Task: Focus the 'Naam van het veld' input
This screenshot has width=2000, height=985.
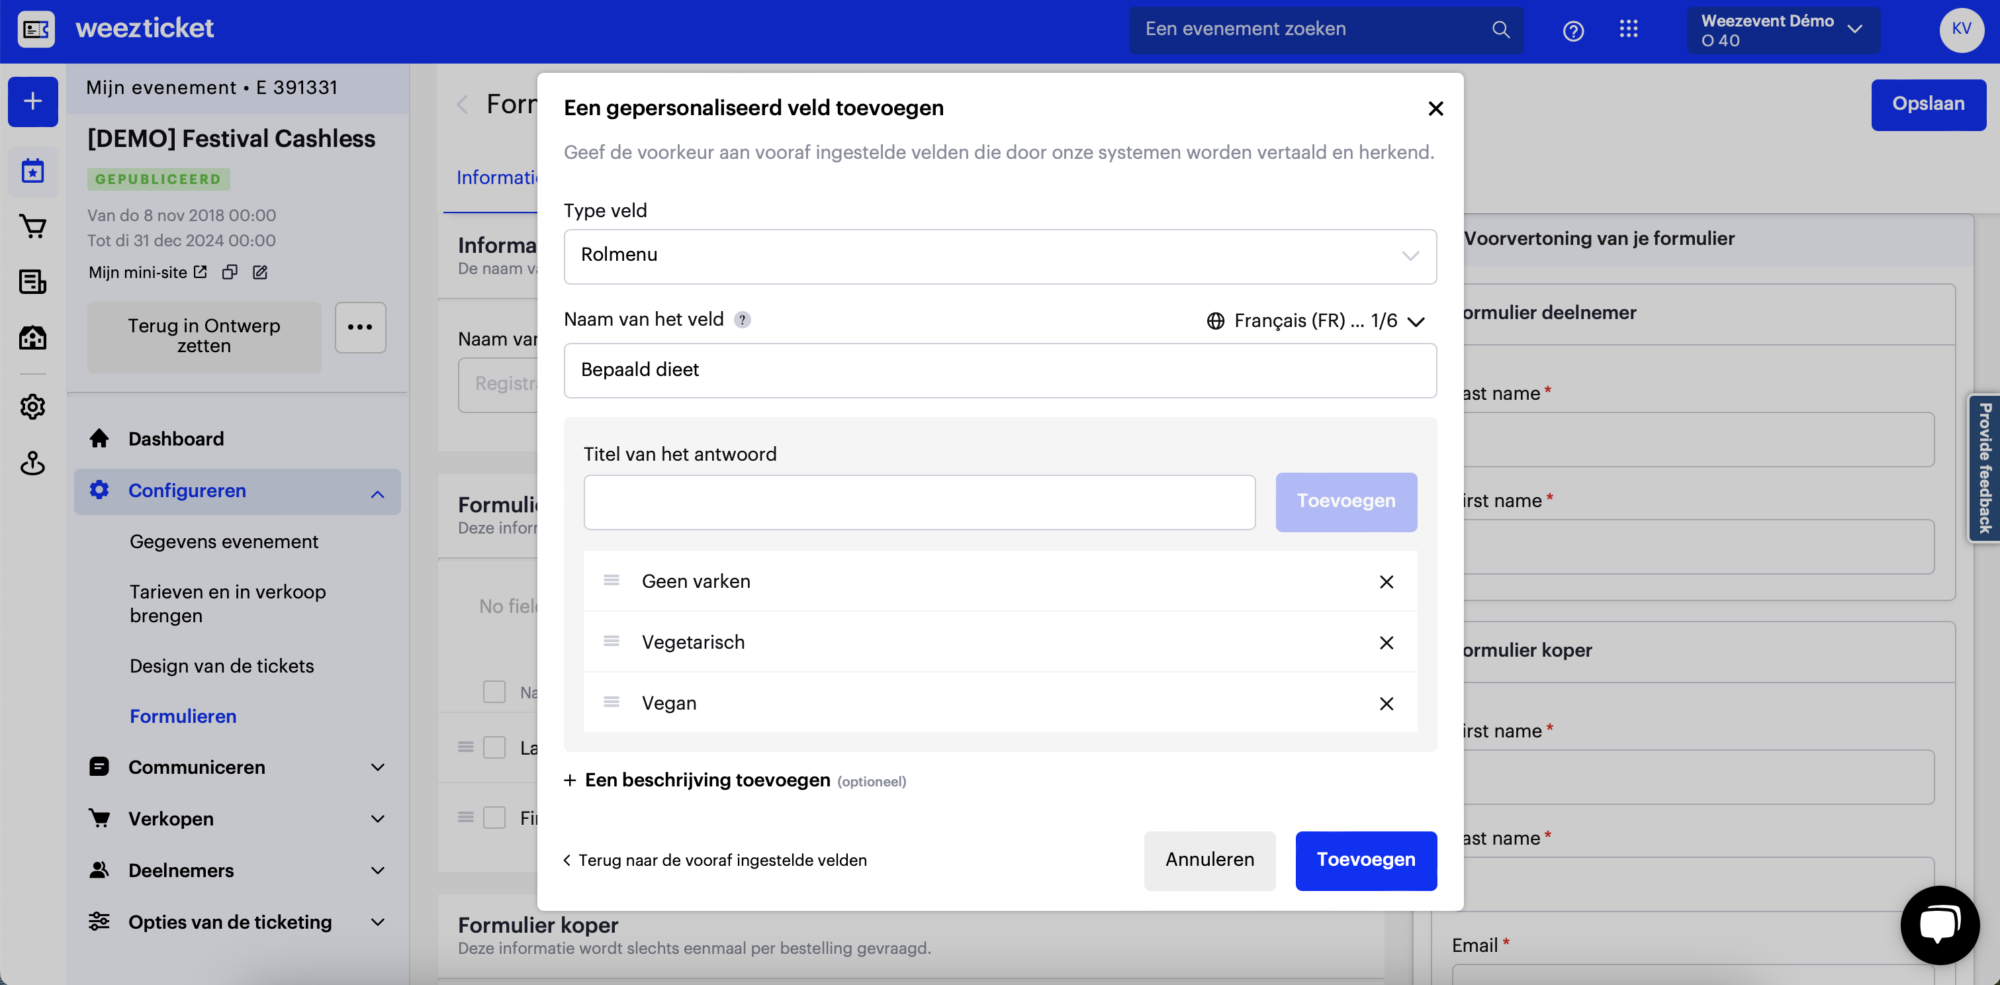Action: (x=1000, y=371)
